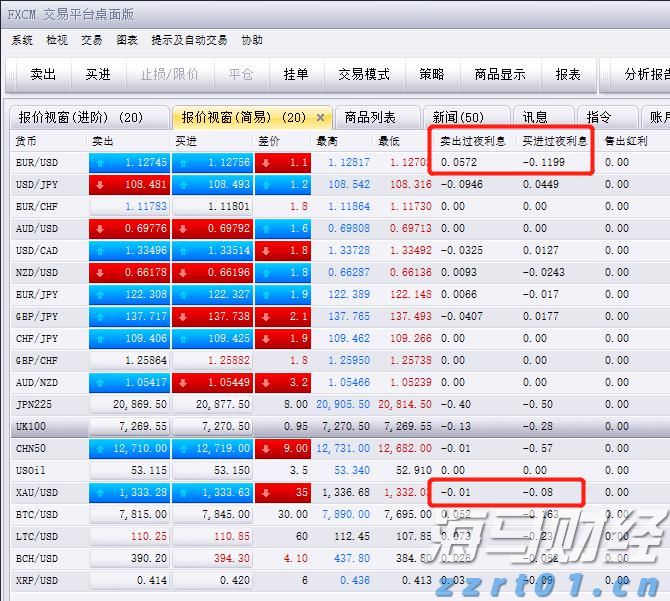Open the 挂单 order tool

click(x=296, y=74)
